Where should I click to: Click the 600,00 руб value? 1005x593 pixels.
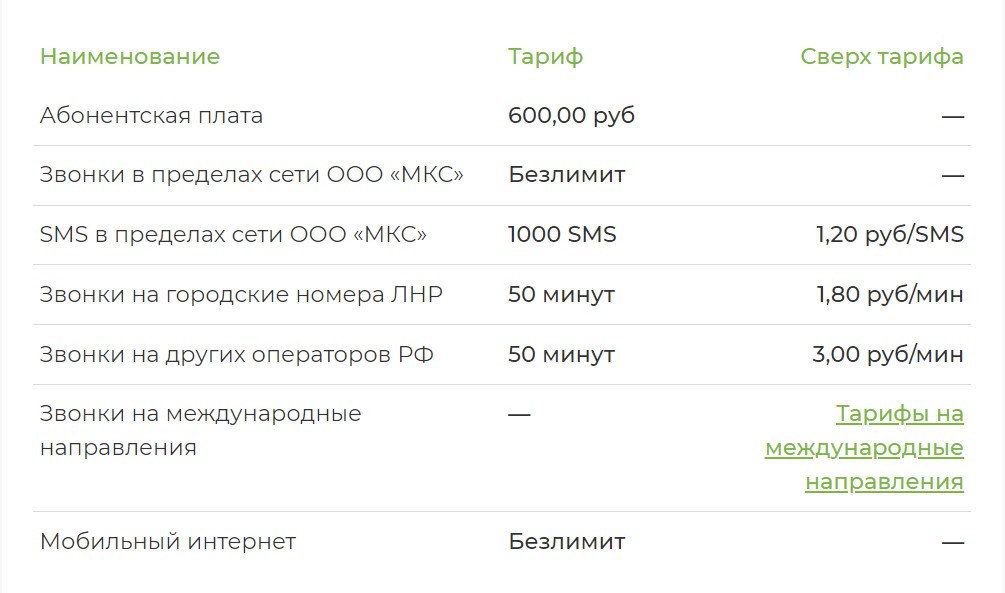(571, 115)
